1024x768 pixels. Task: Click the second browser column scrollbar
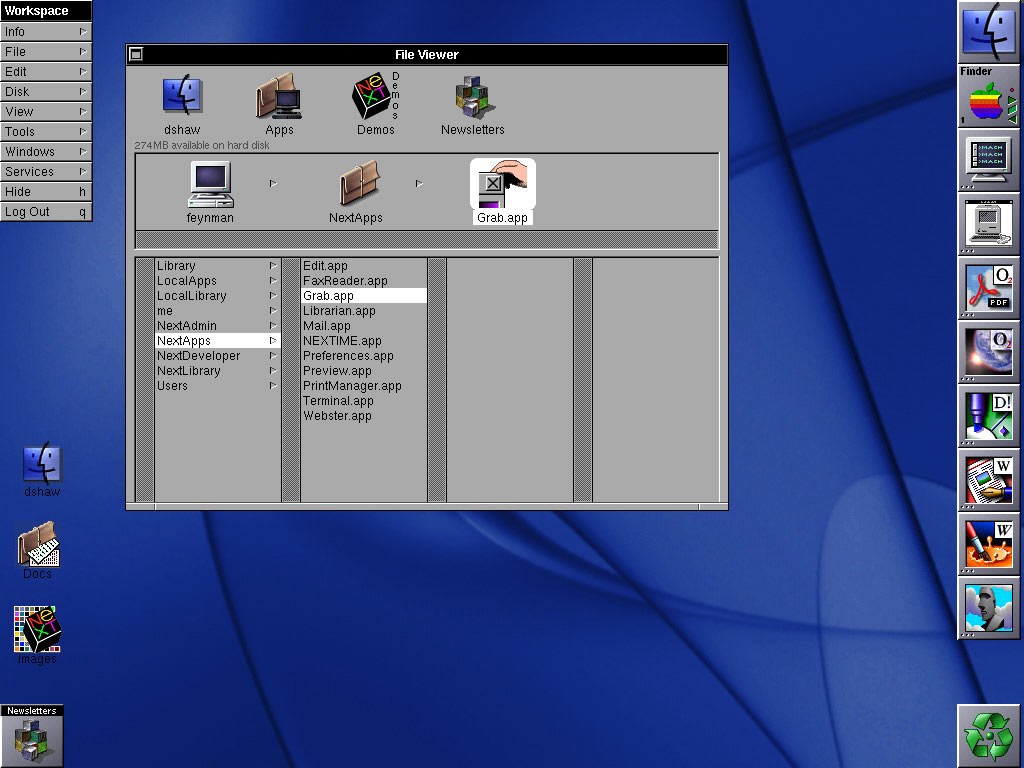(291, 379)
